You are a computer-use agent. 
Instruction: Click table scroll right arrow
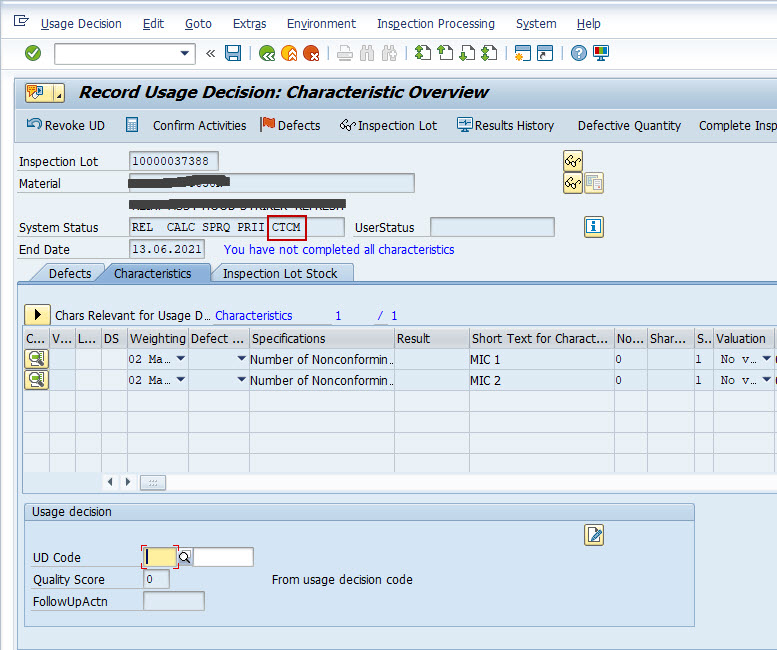pos(128,482)
